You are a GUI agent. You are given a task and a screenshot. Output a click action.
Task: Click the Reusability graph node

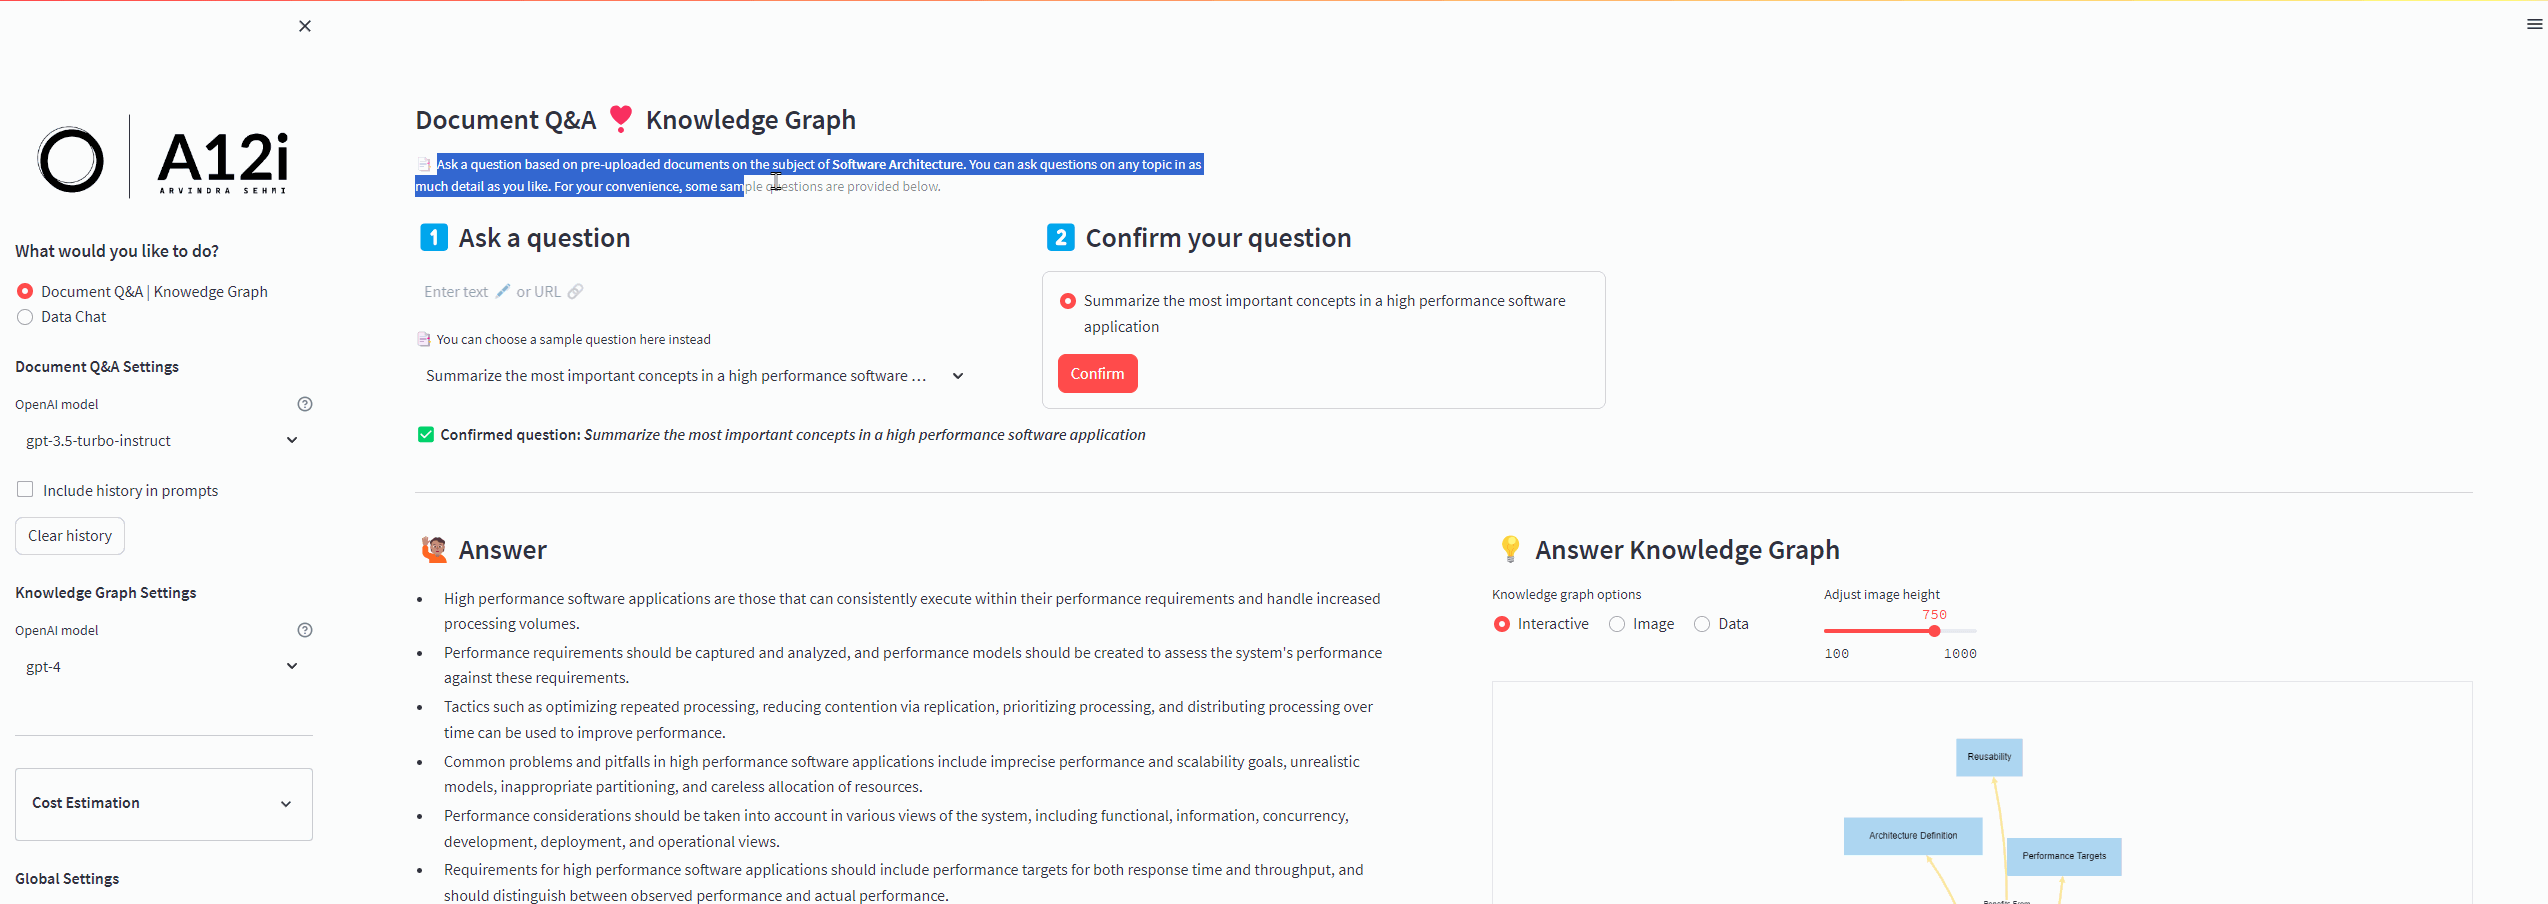(1989, 757)
